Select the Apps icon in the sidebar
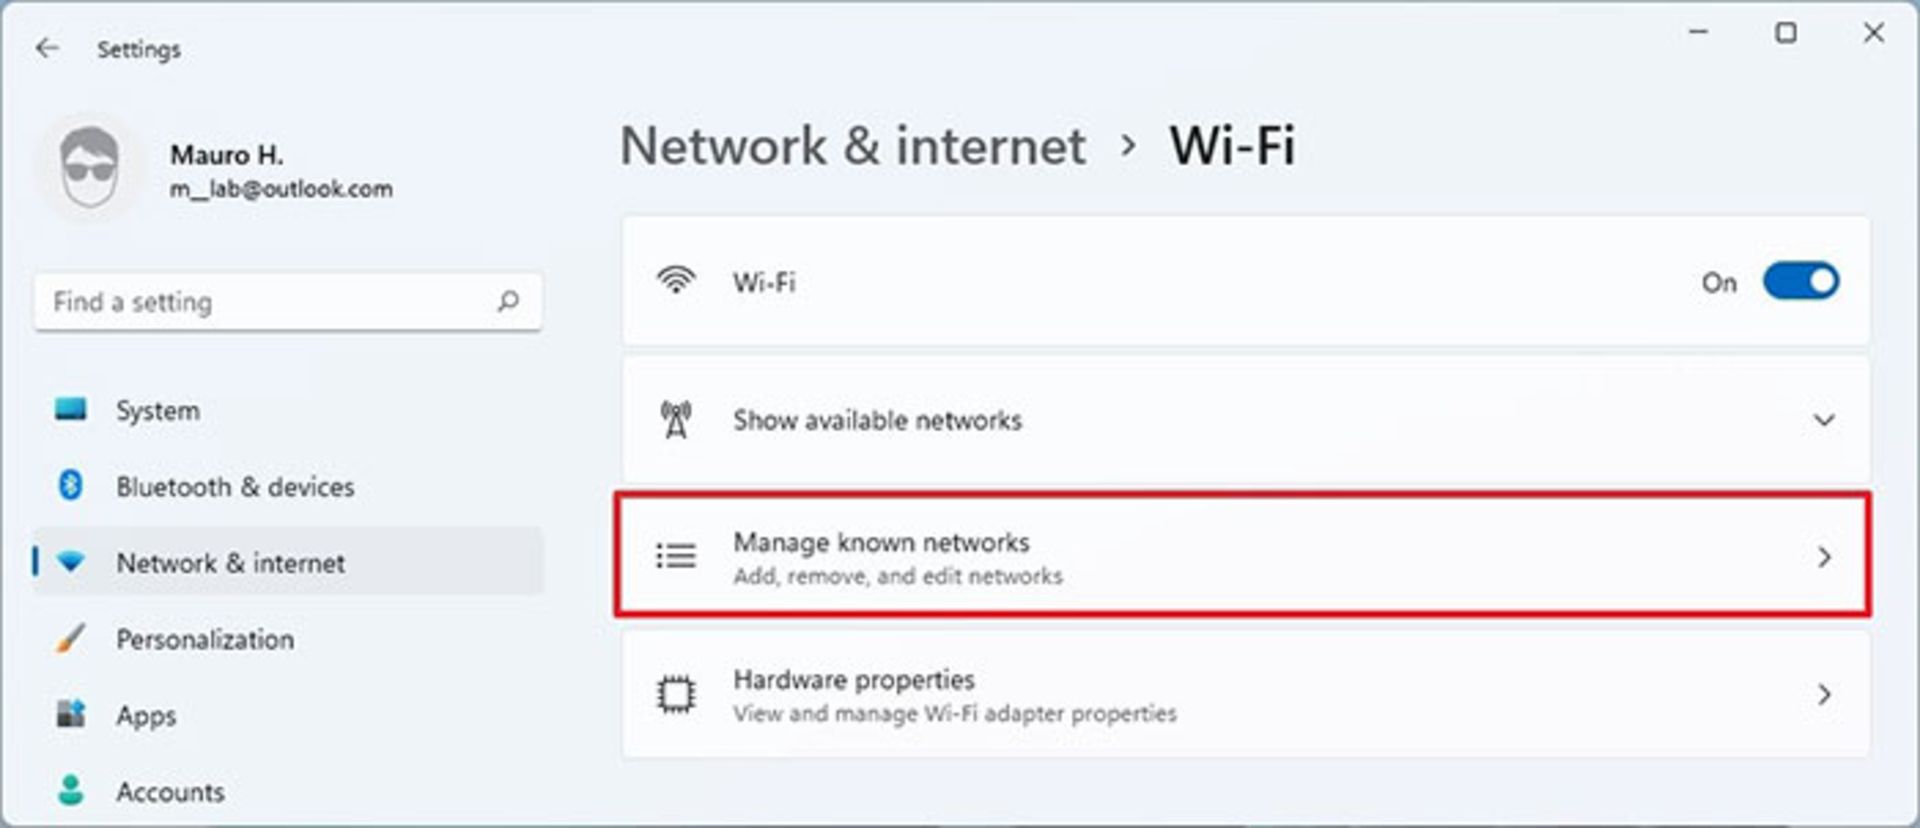Viewport: 1920px width, 828px height. [x=70, y=715]
